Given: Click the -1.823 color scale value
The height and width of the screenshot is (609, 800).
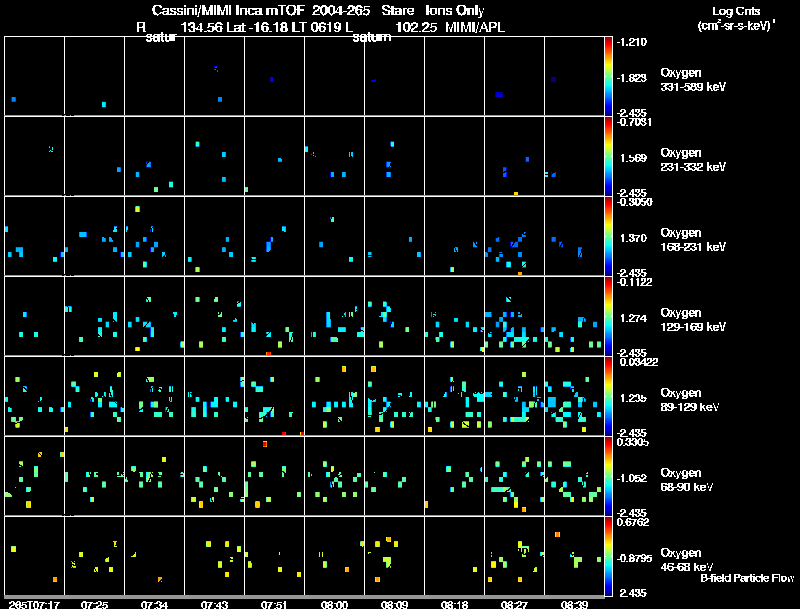Looking at the screenshot, I should pyautogui.click(x=632, y=78).
